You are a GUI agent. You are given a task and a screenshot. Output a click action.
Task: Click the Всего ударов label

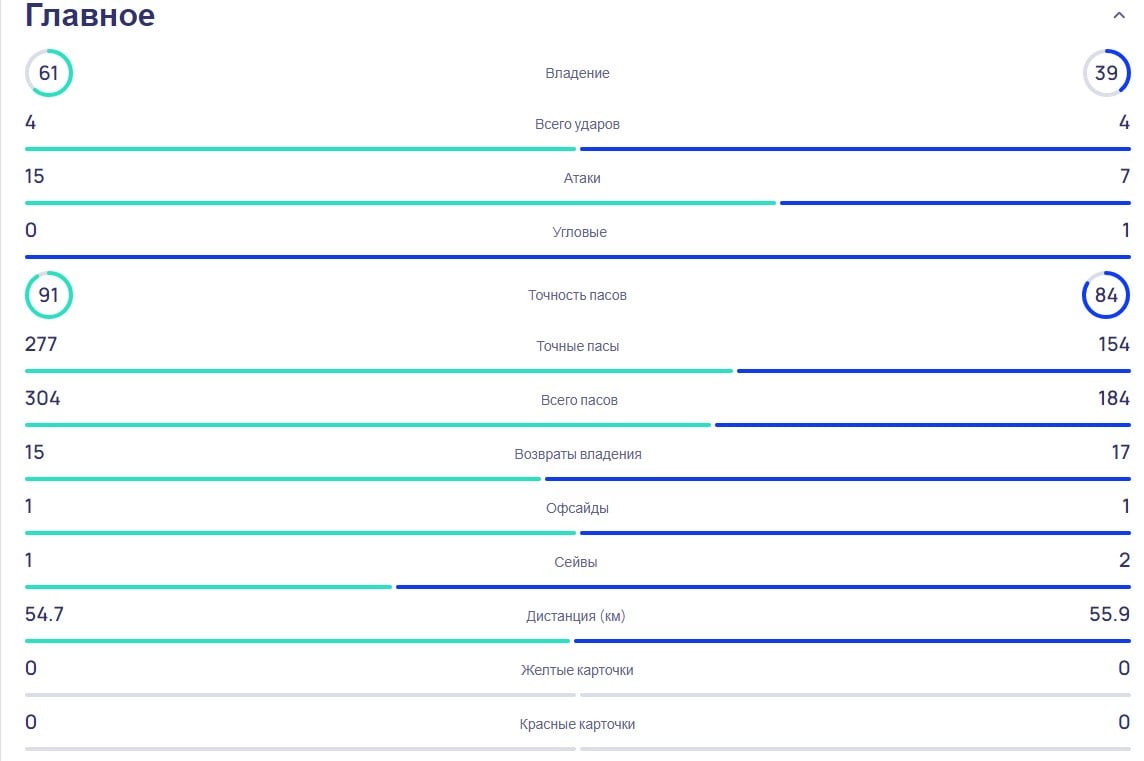(x=577, y=125)
